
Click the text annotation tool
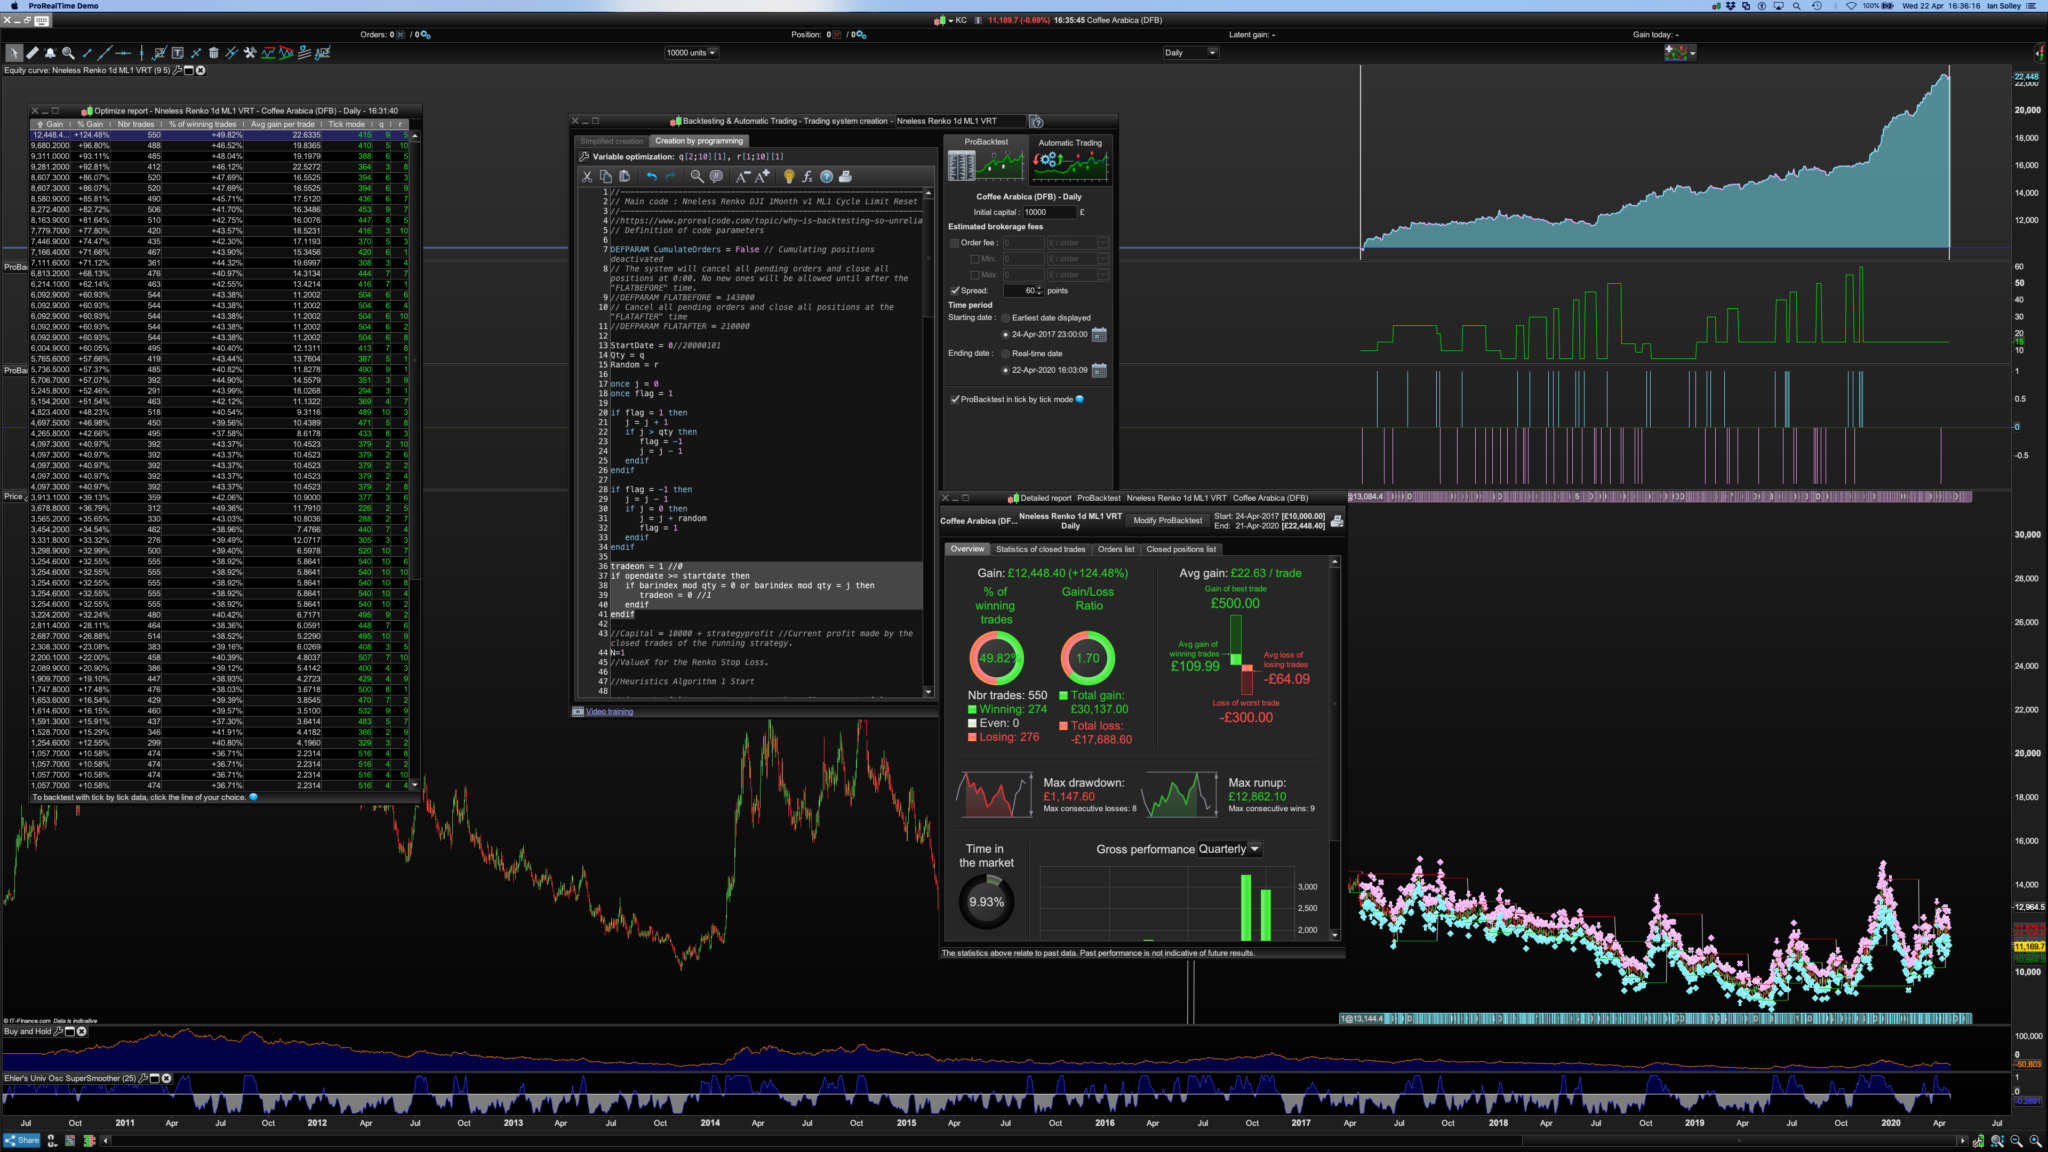pos(177,53)
